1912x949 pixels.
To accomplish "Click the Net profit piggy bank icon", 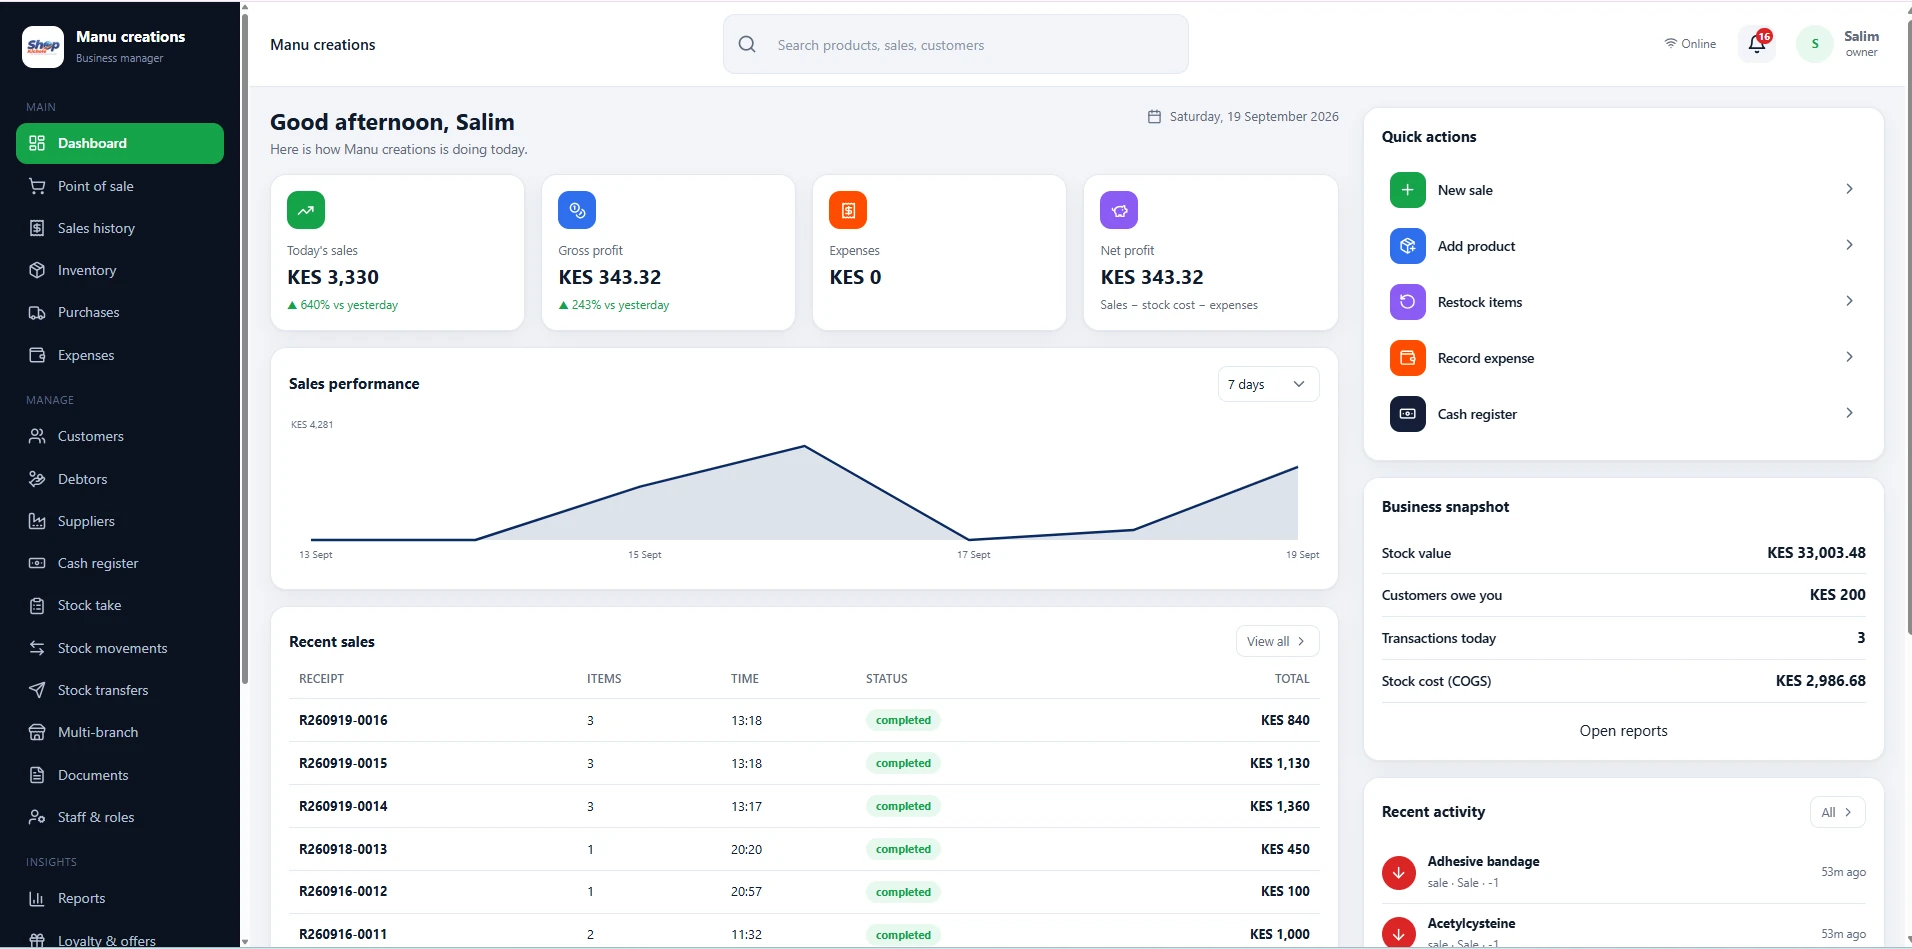I will pyautogui.click(x=1119, y=210).
